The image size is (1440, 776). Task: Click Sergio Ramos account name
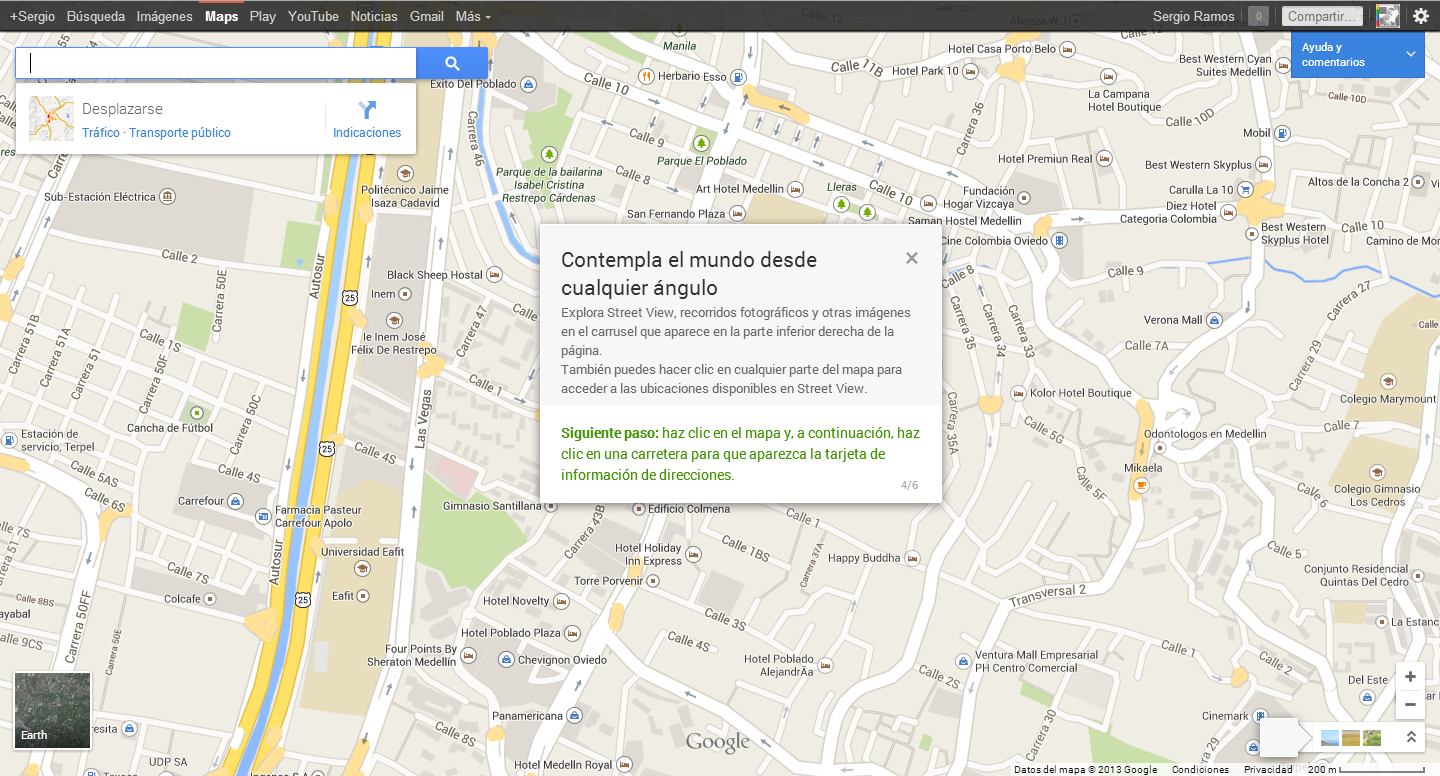pos(1194,16)
